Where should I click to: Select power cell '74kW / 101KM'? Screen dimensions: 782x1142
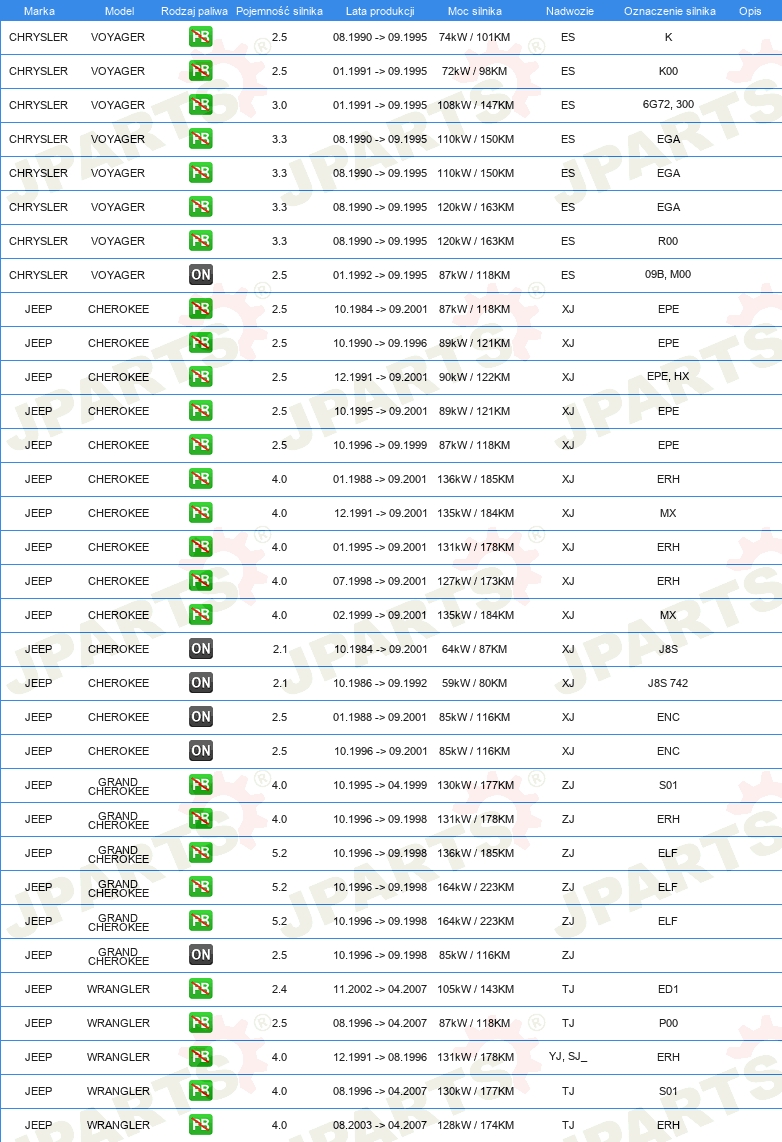pos(475,37)
